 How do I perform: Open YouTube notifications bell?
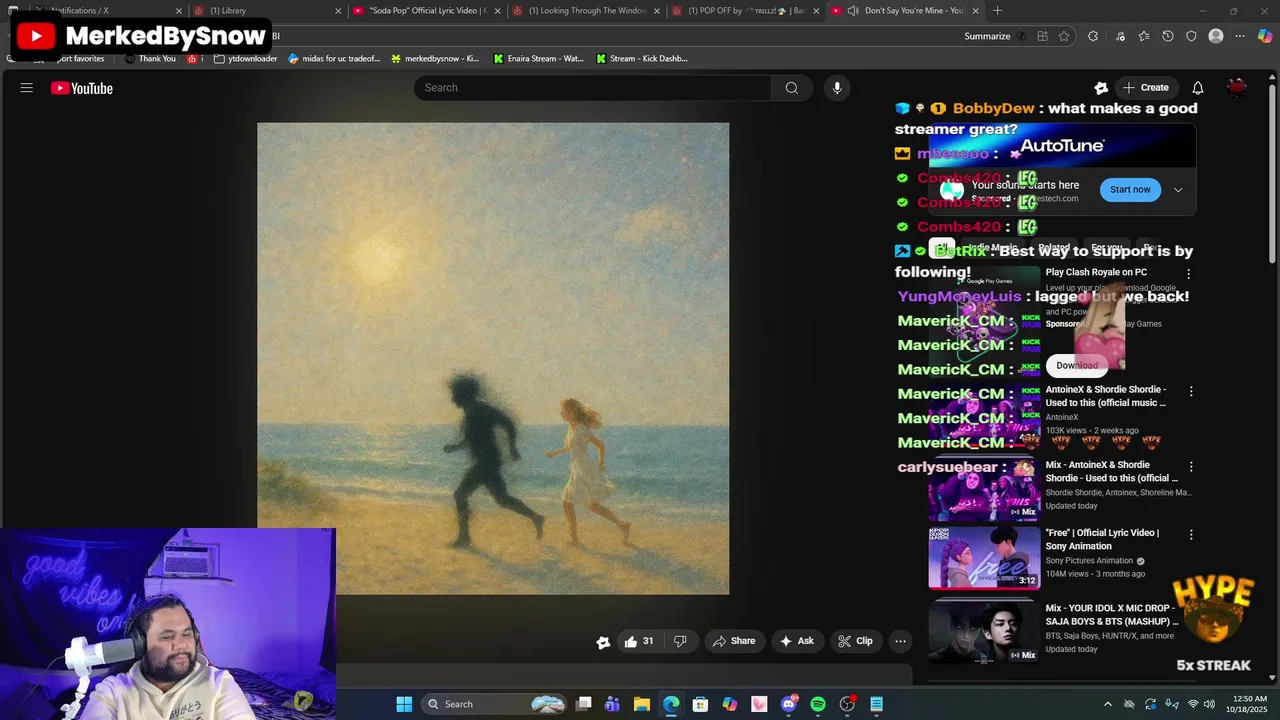(x=1198, y=88)
